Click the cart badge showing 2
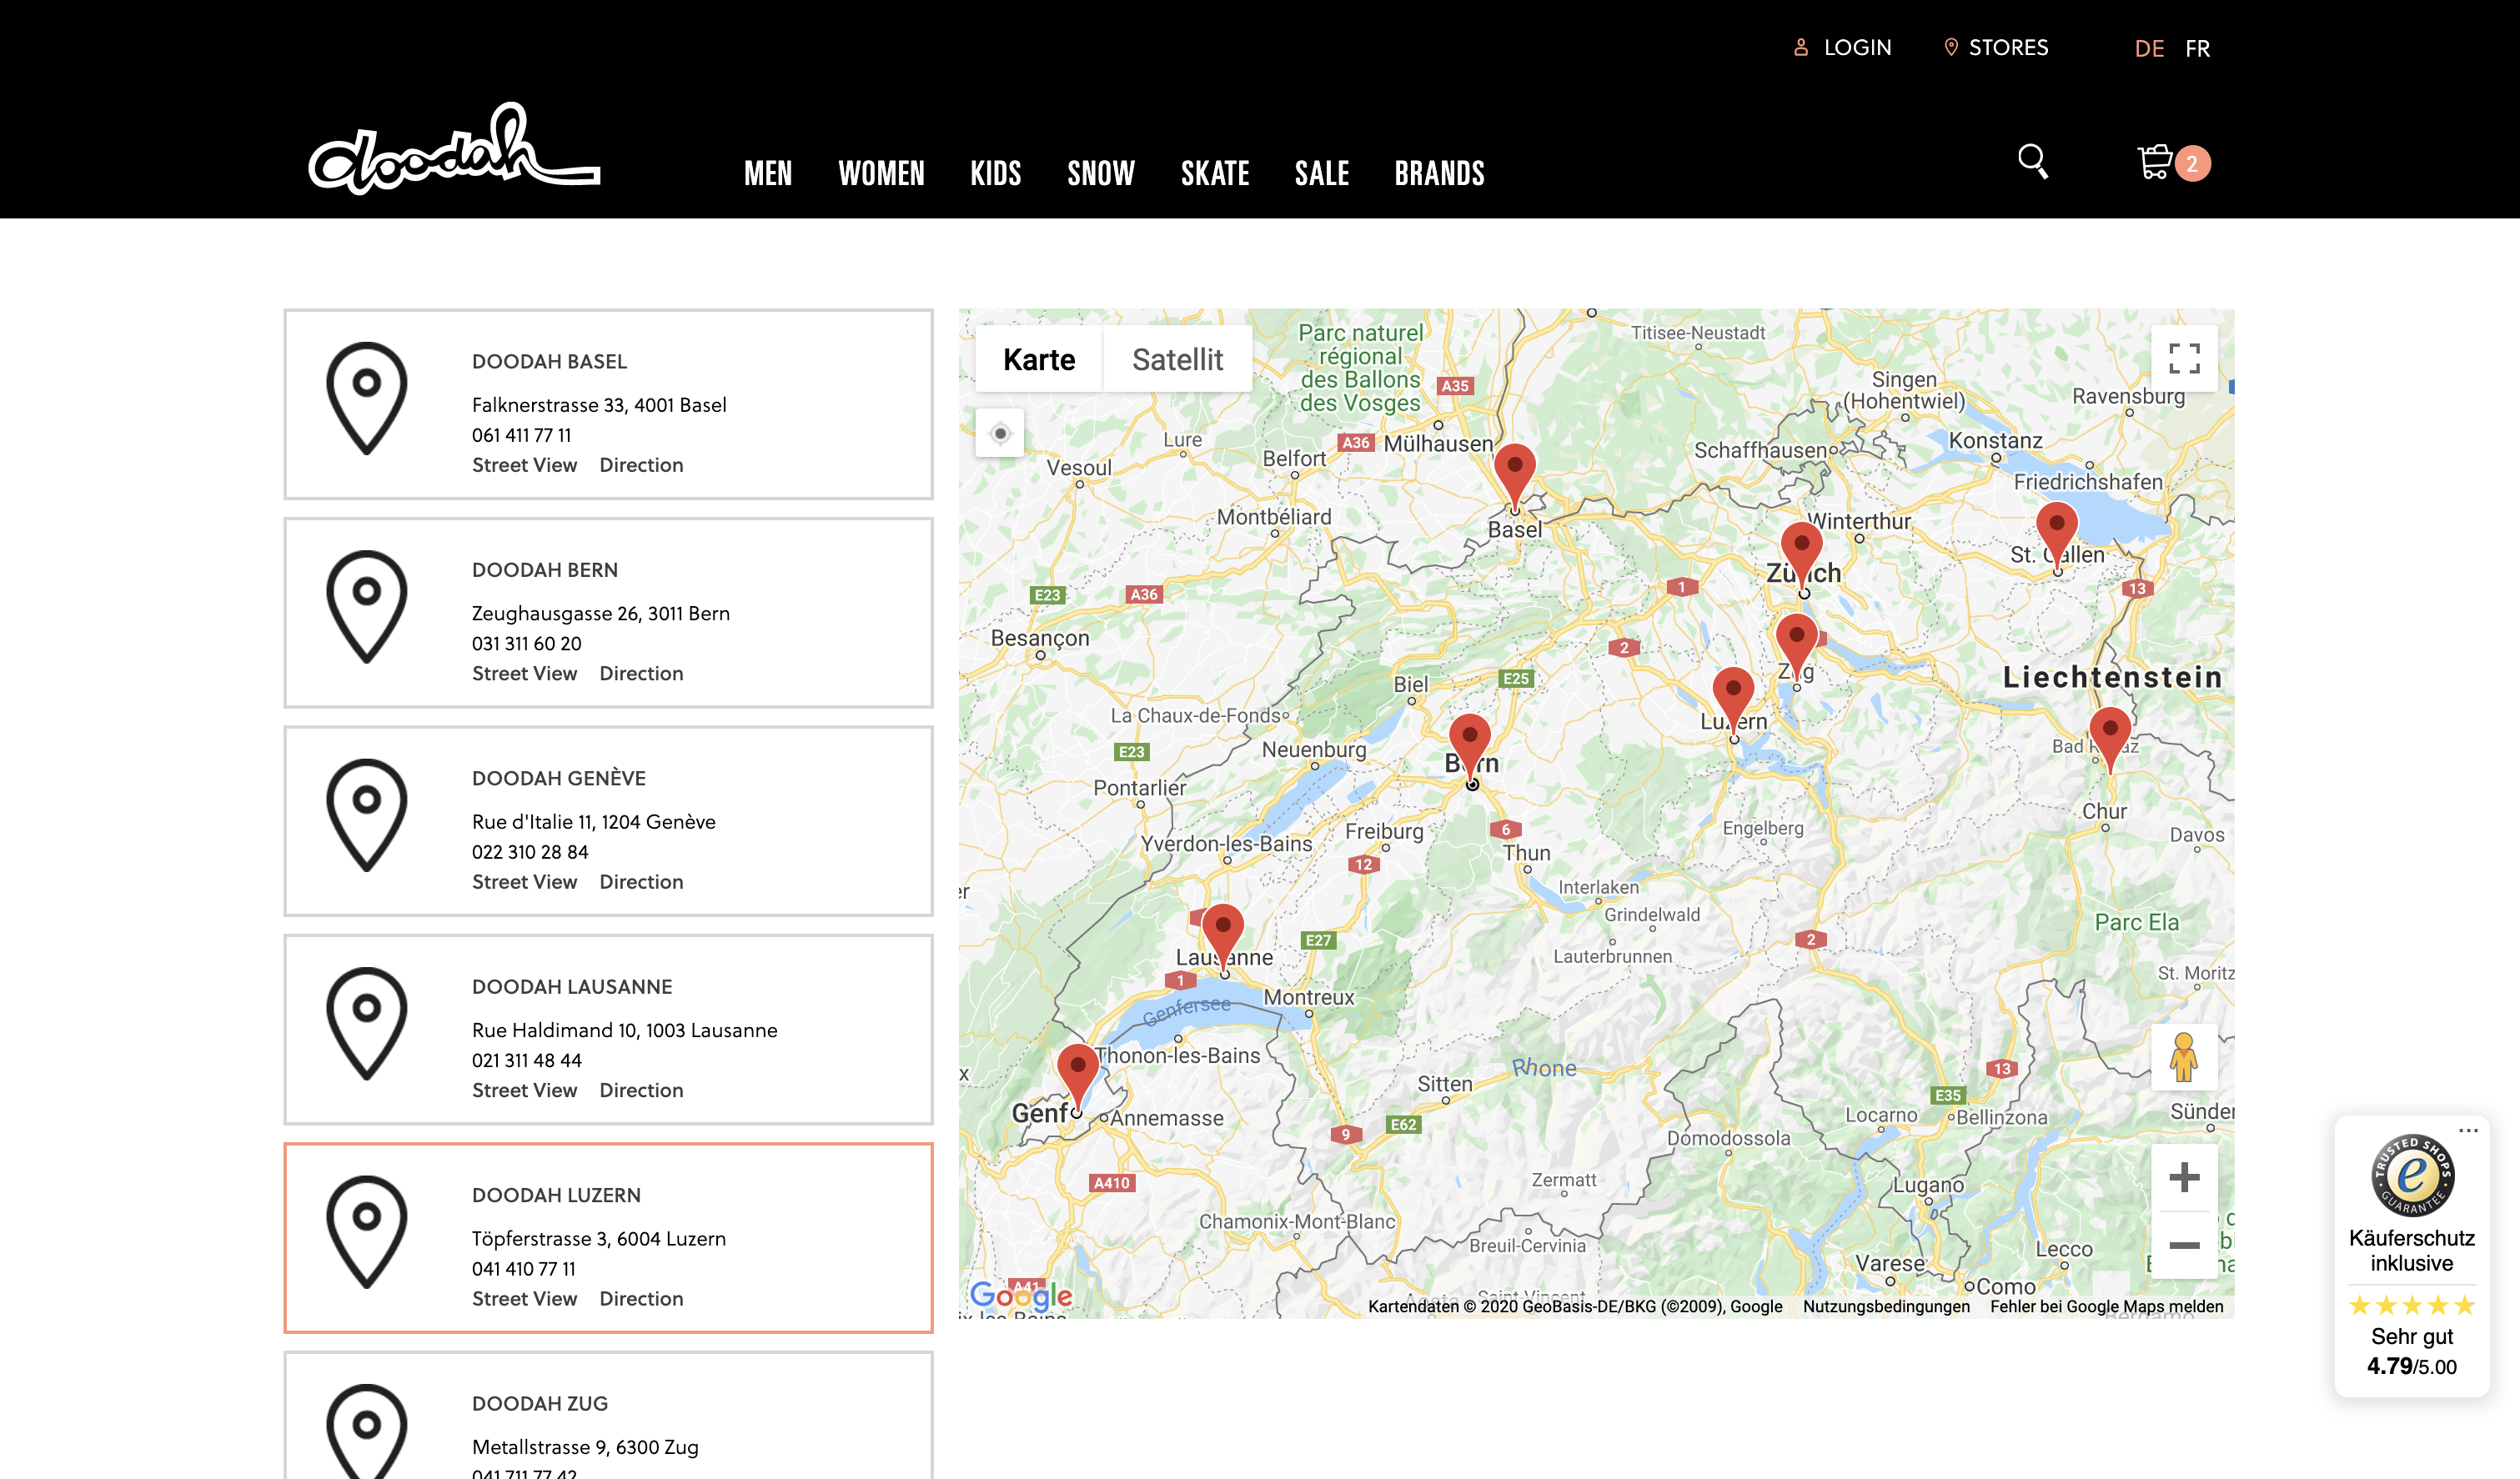The width and height of the screenshot is (2520, 1479). [2192, 164]
